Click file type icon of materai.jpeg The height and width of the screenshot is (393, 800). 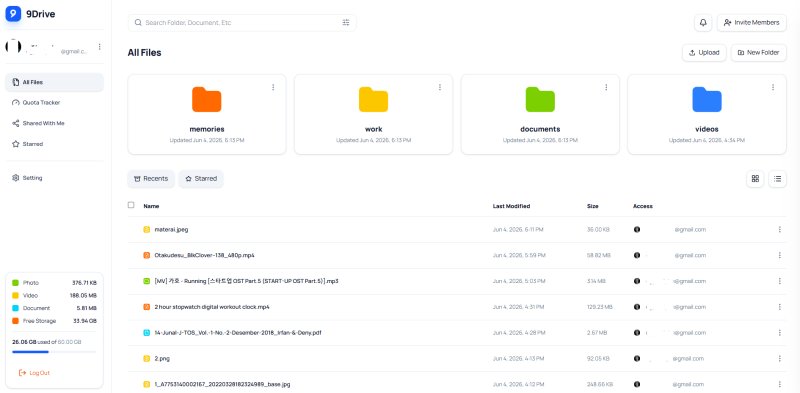[146, 230]
